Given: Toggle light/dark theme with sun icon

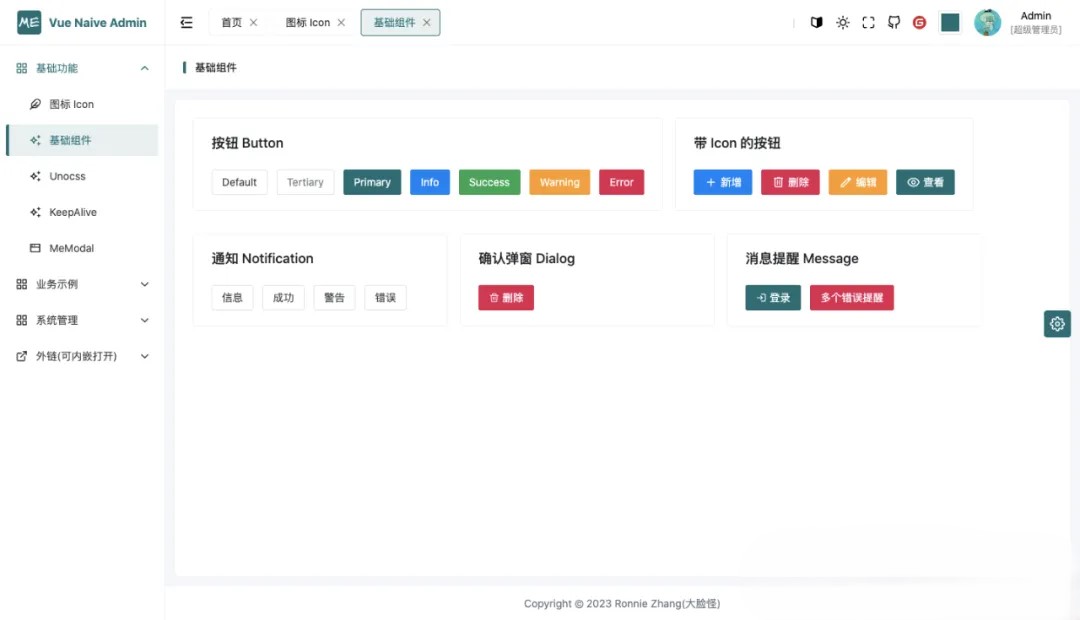Looking at the screenshot, I should coord(842,23).
